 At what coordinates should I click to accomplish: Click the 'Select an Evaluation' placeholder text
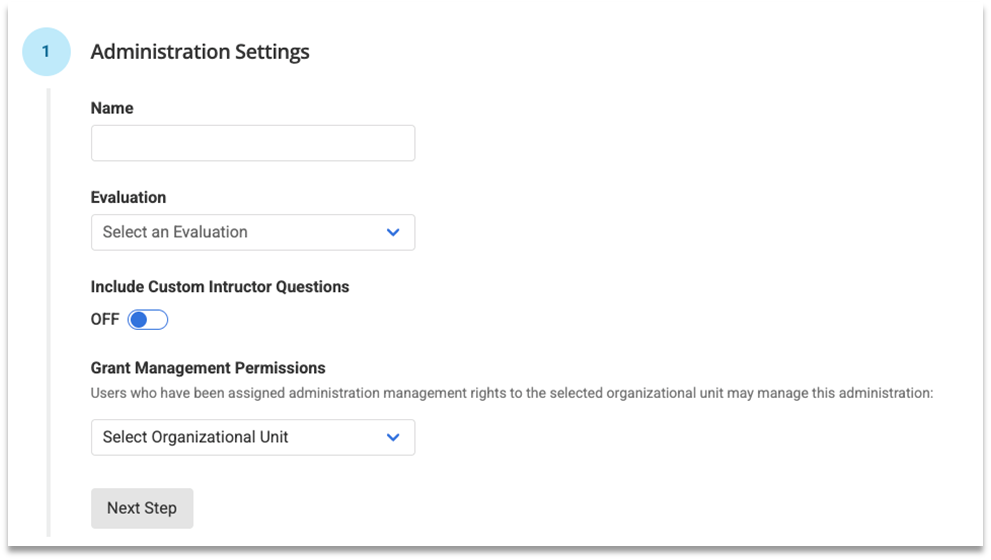point(175,232)
